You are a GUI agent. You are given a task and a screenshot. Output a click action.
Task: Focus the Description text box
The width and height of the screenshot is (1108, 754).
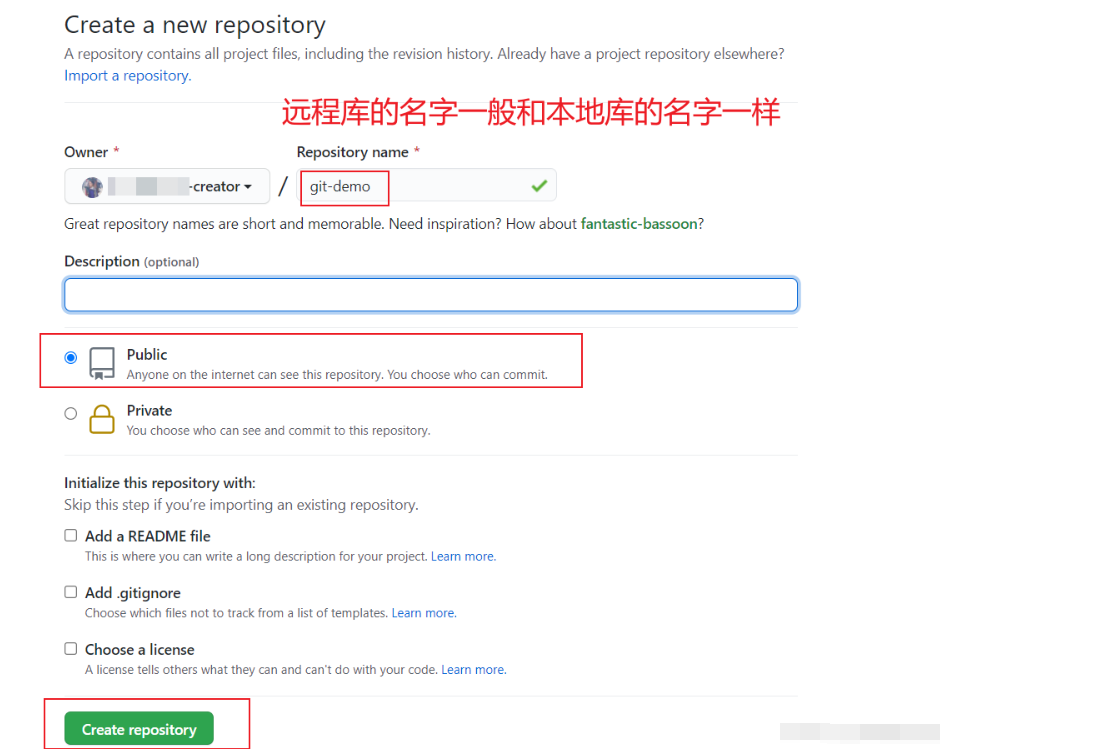coord(431,295)
